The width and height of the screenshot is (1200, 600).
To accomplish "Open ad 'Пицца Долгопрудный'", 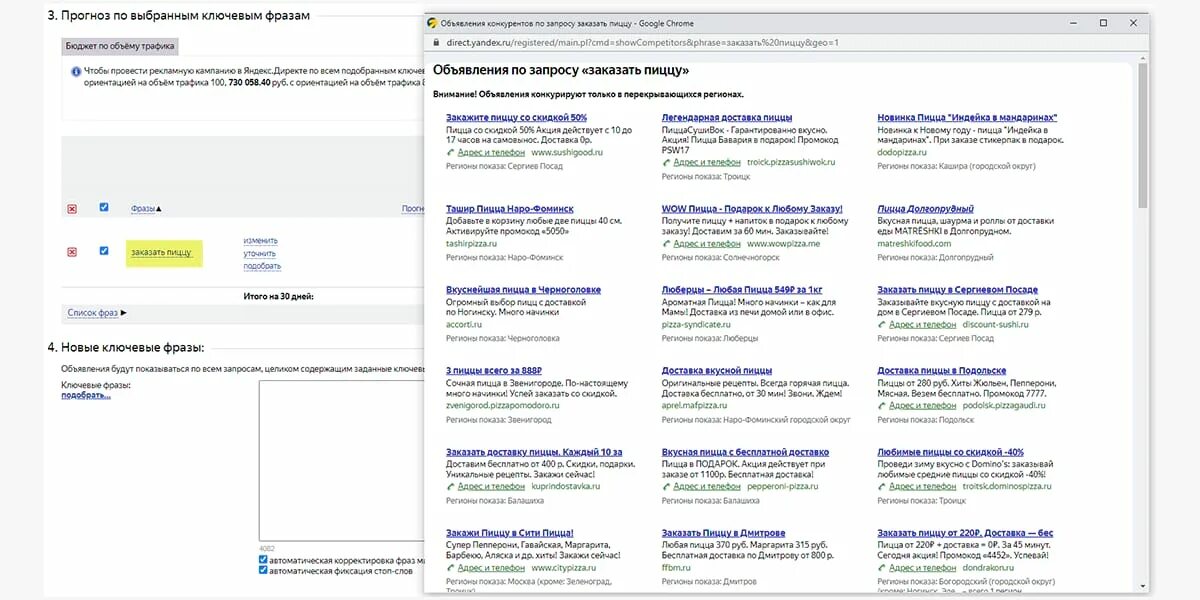I will pos(926,209).
